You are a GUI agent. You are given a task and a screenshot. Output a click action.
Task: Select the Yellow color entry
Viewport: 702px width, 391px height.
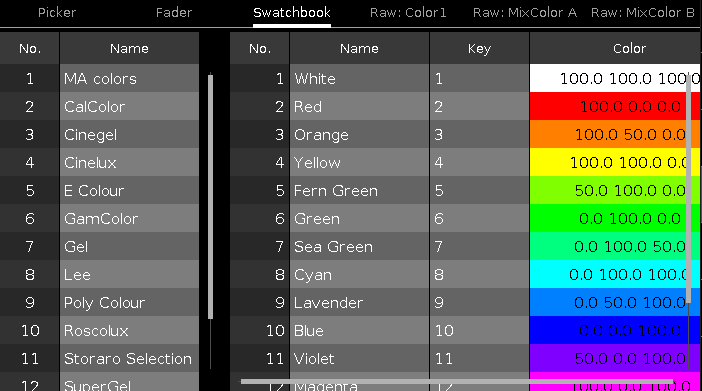pos(360,163)
